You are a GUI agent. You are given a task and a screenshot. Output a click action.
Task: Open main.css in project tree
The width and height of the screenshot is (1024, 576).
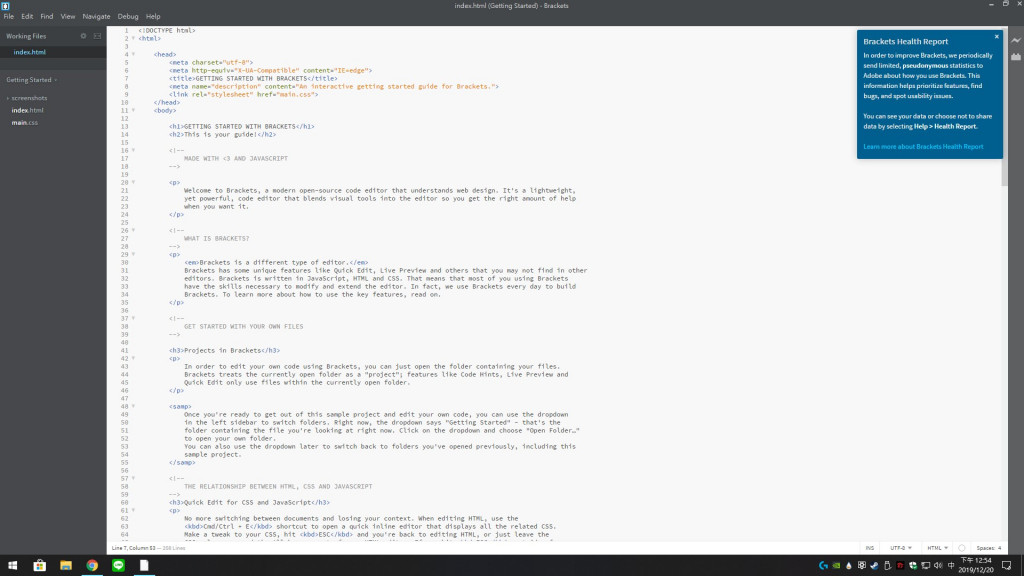click(25, 123)
